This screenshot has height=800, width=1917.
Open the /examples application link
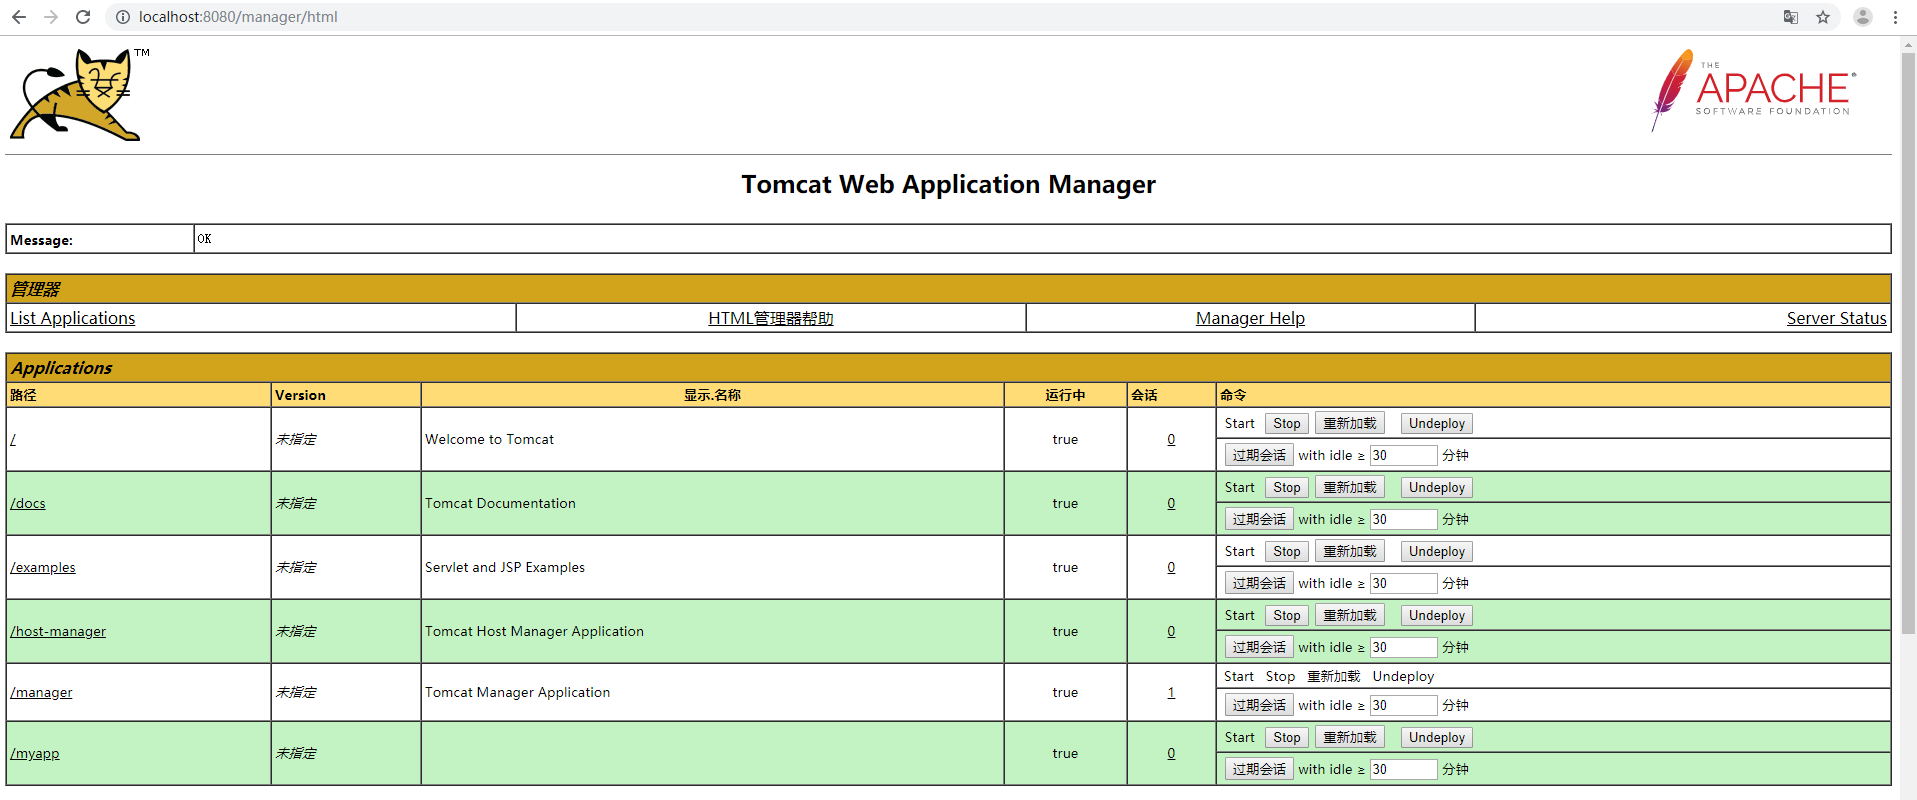coord(43,567)
